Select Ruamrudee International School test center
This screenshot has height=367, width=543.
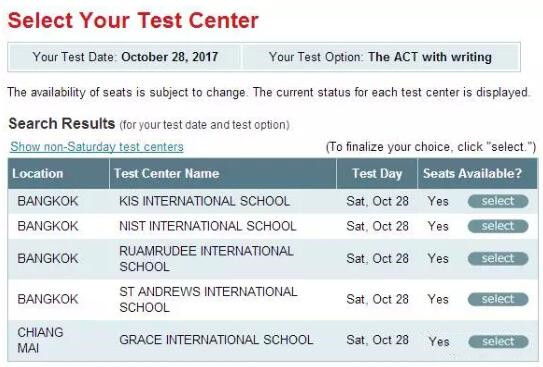click(x=498, y=258)
